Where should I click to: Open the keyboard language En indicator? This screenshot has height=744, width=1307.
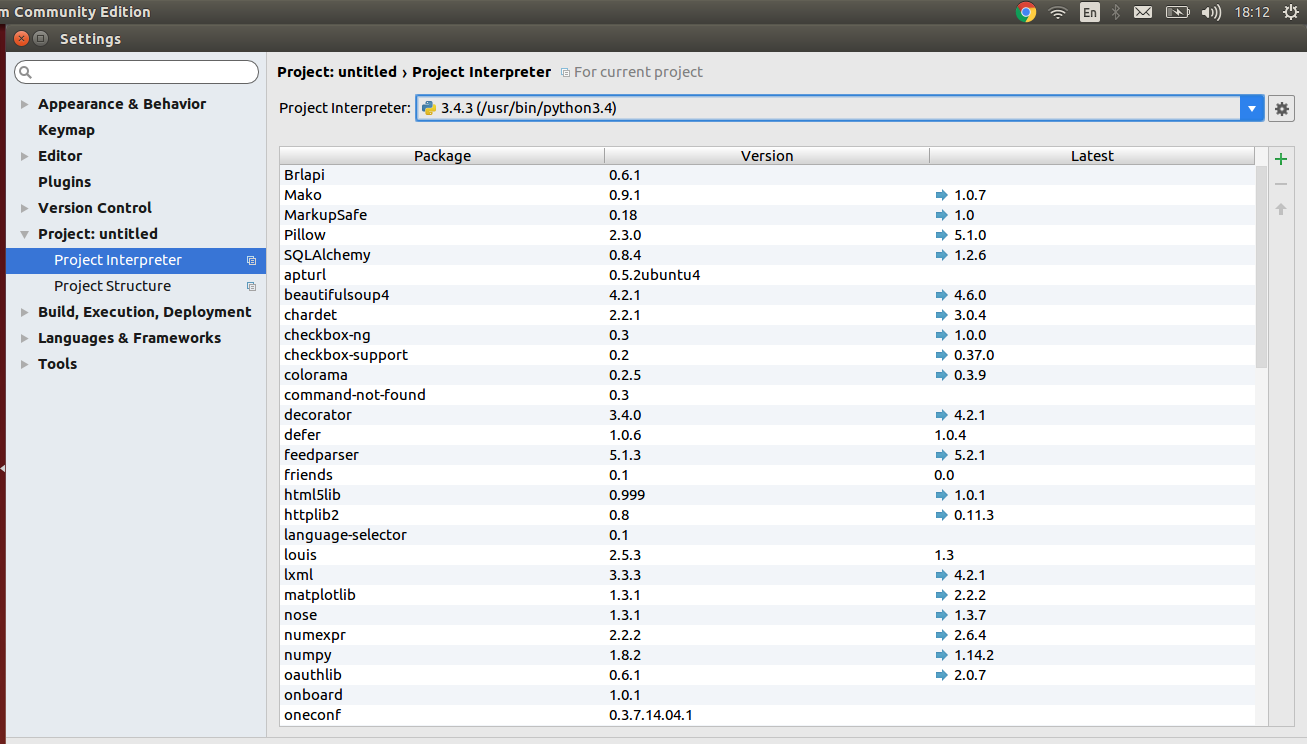[x=1090, y=12]
